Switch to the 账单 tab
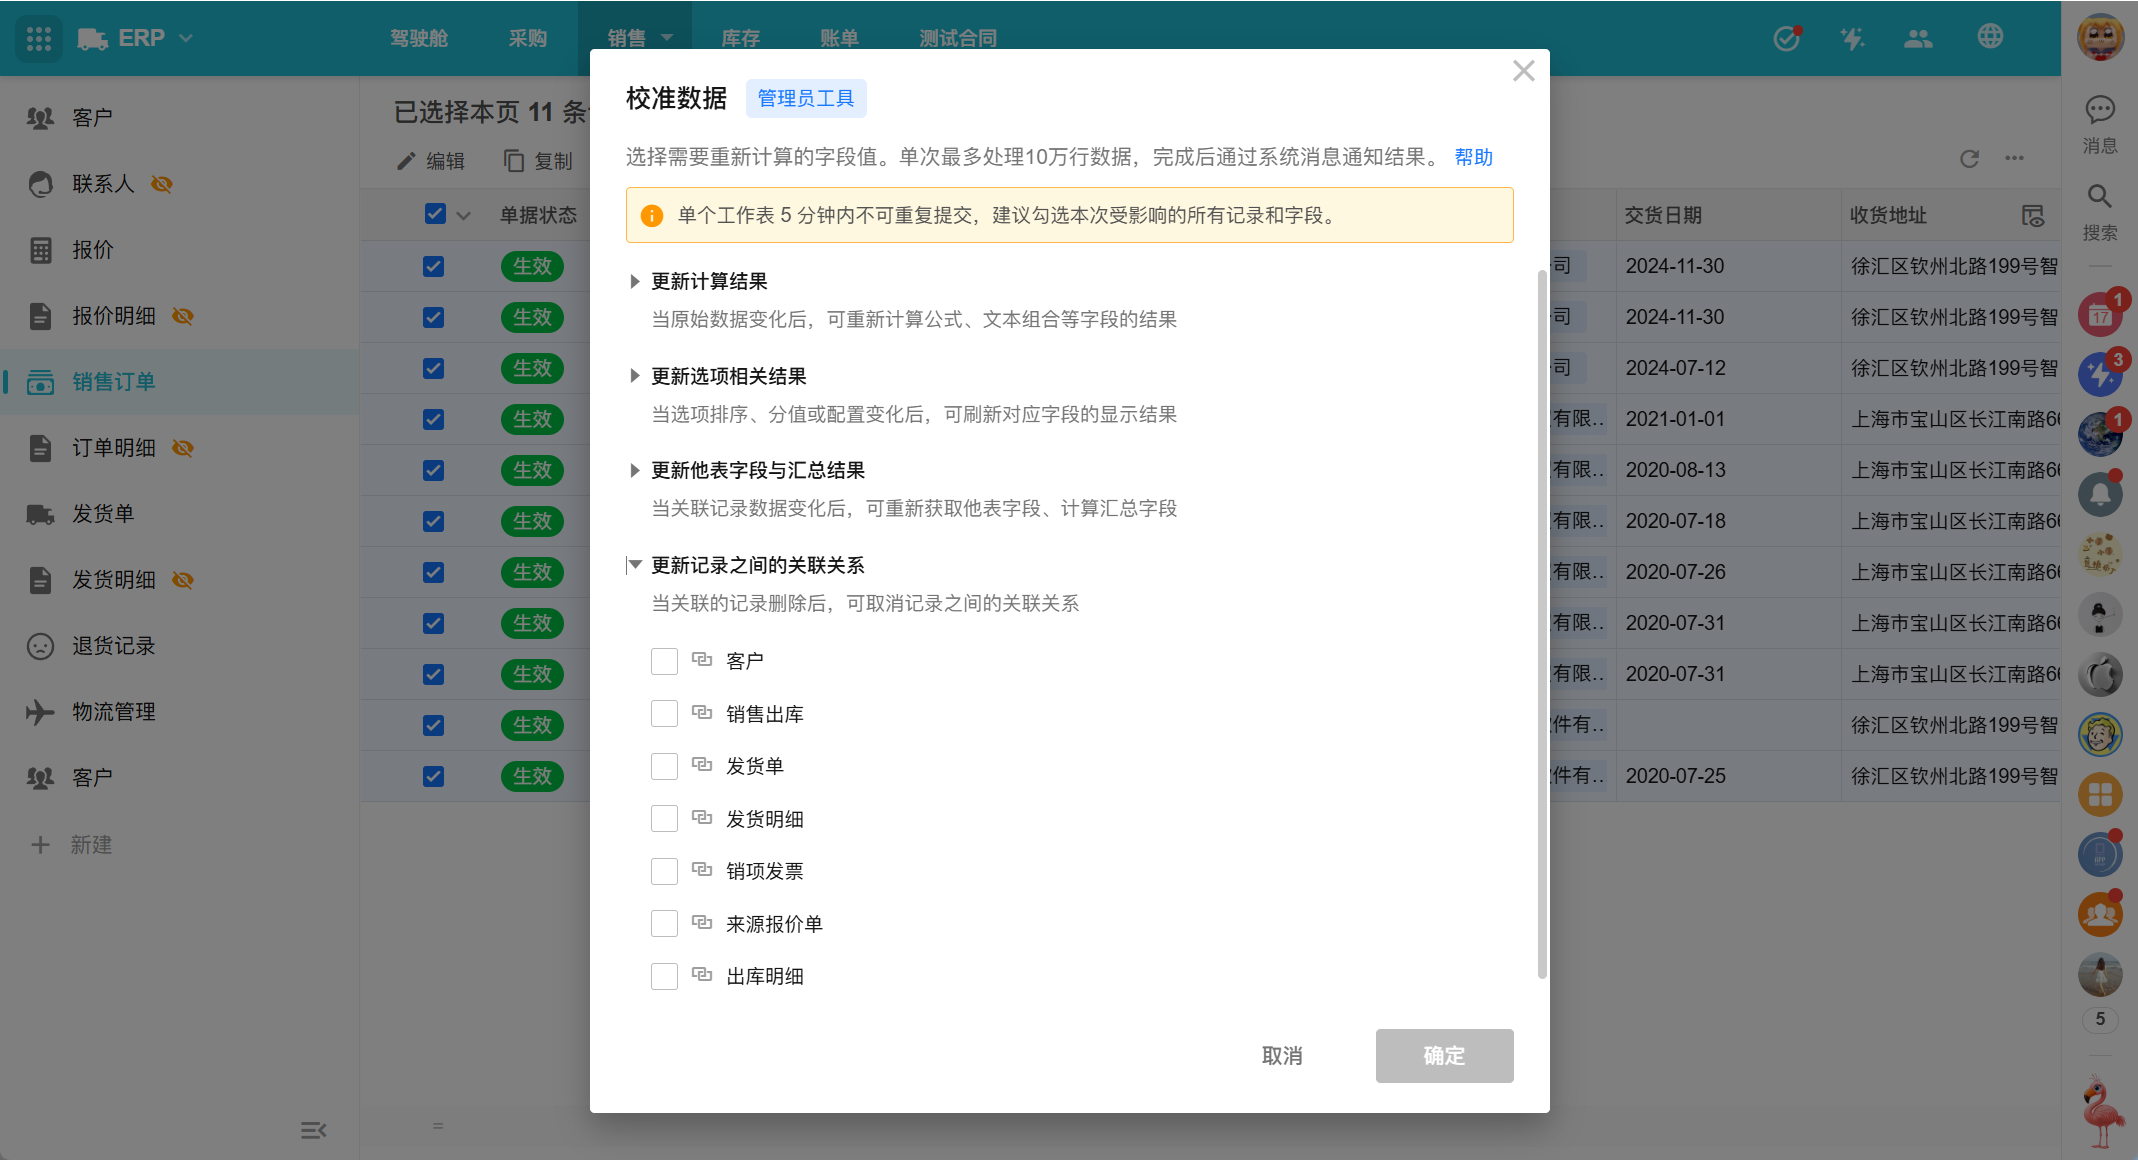Image resolution: width=2138 pixels, height=1160 pixels. pyautogui.click(x=840, y=38)
